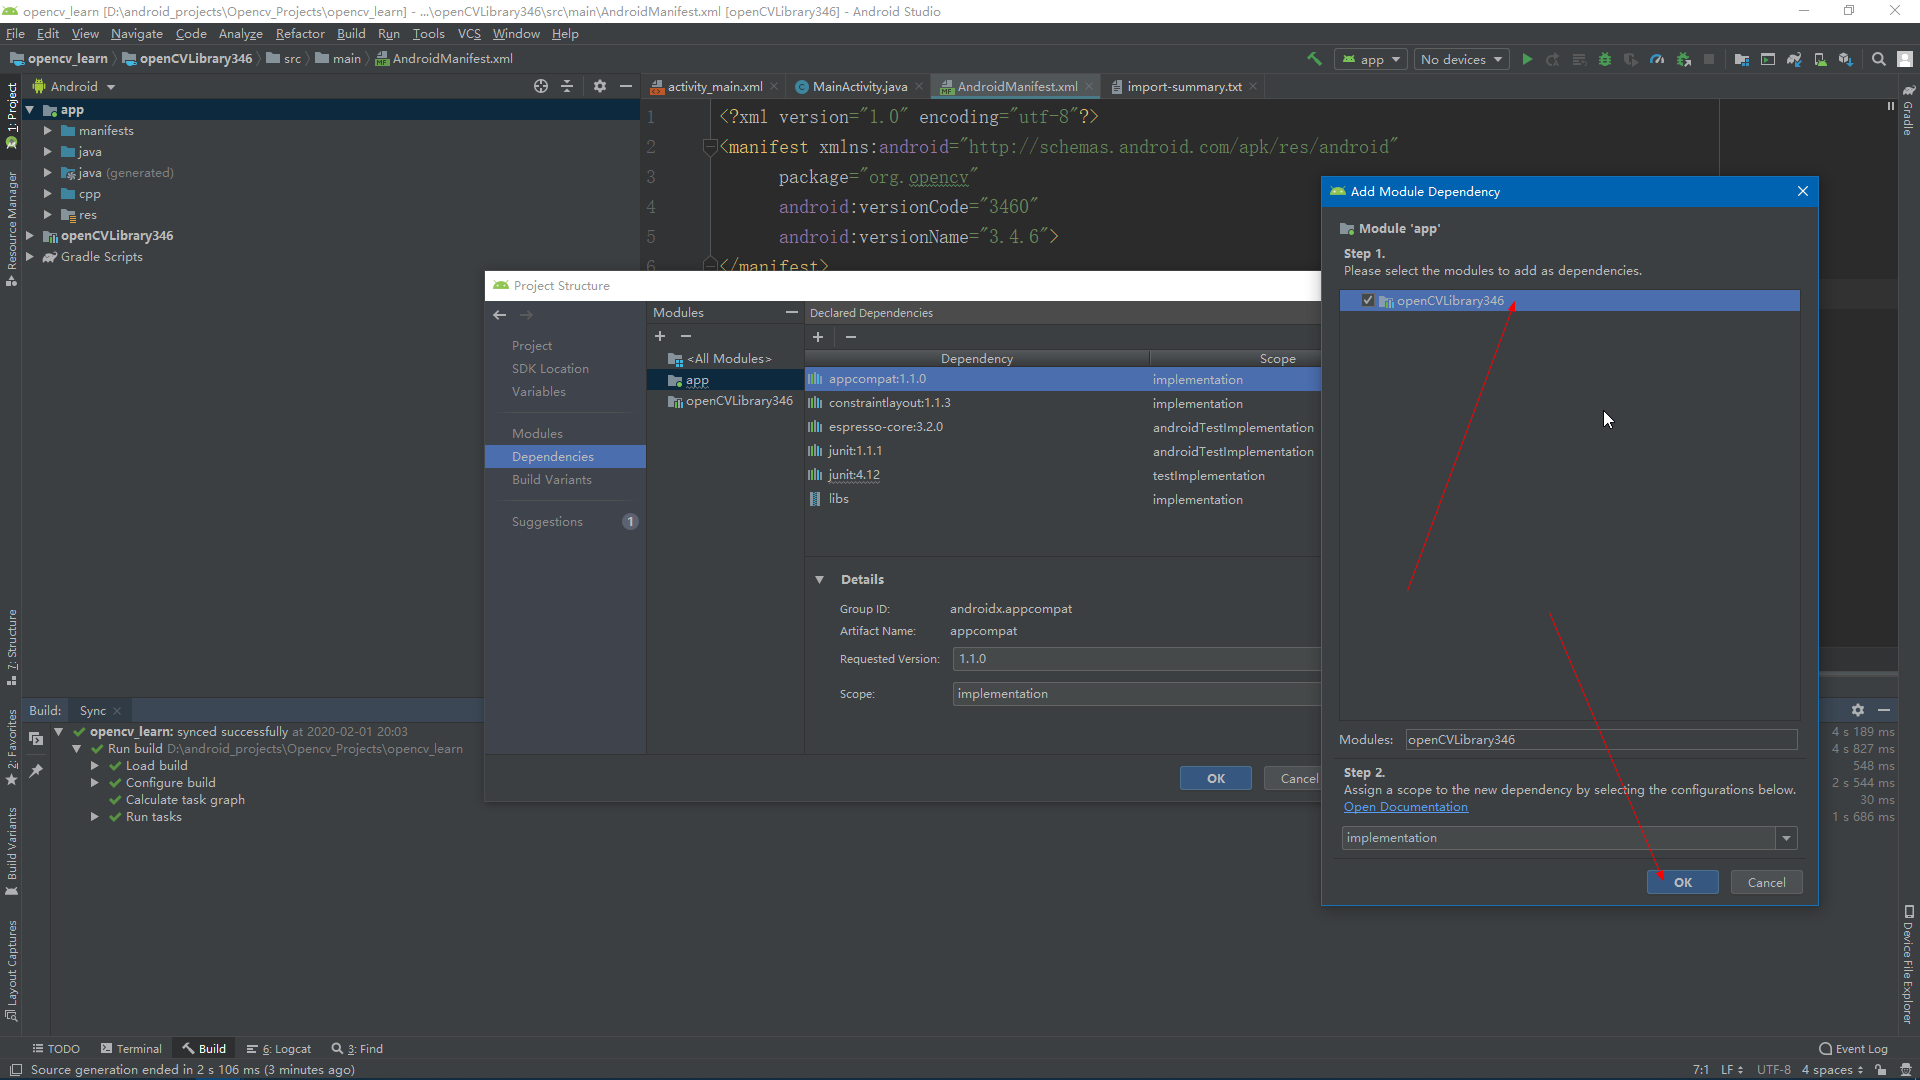Open the SDK Manager icon

point(1846,59)
